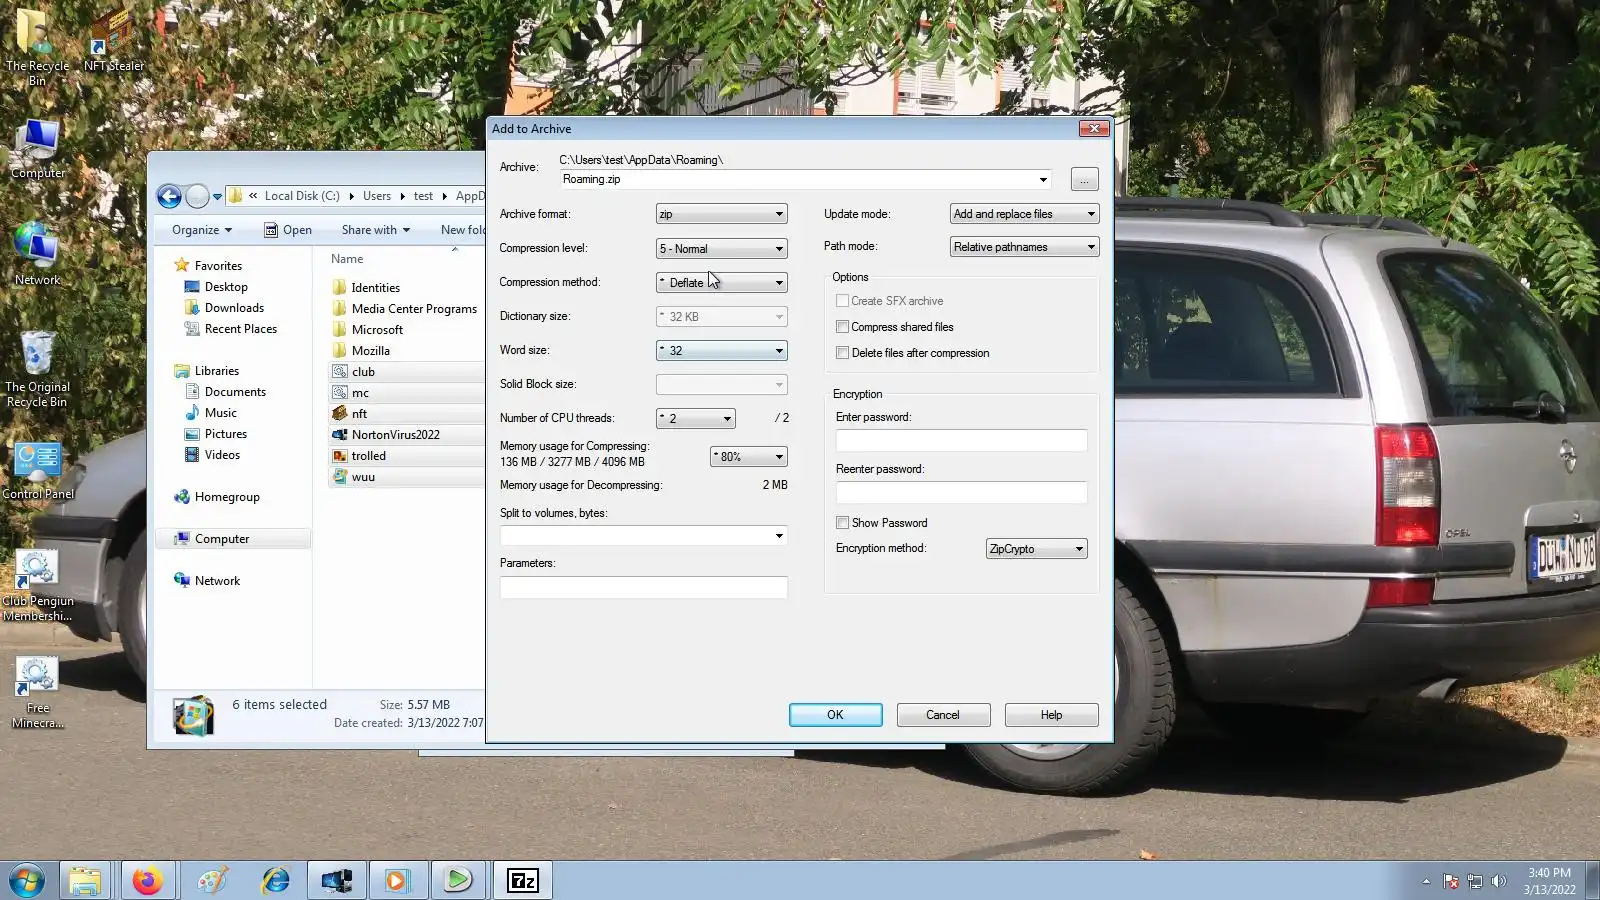
Task: Select Downloads in the navigation pane
Action: click(x=234, y=308)
